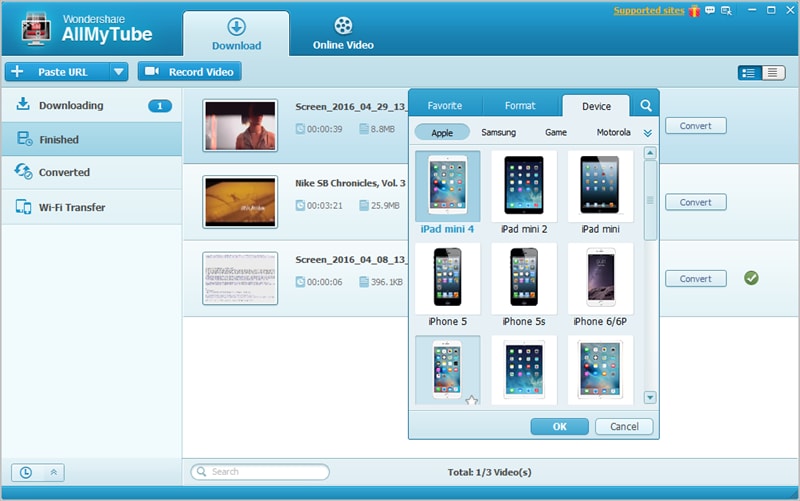Image resolution: width=800 pixels, height=501 pixels.
Task: Choose the Samsung device category
Action: pos(498,132)
